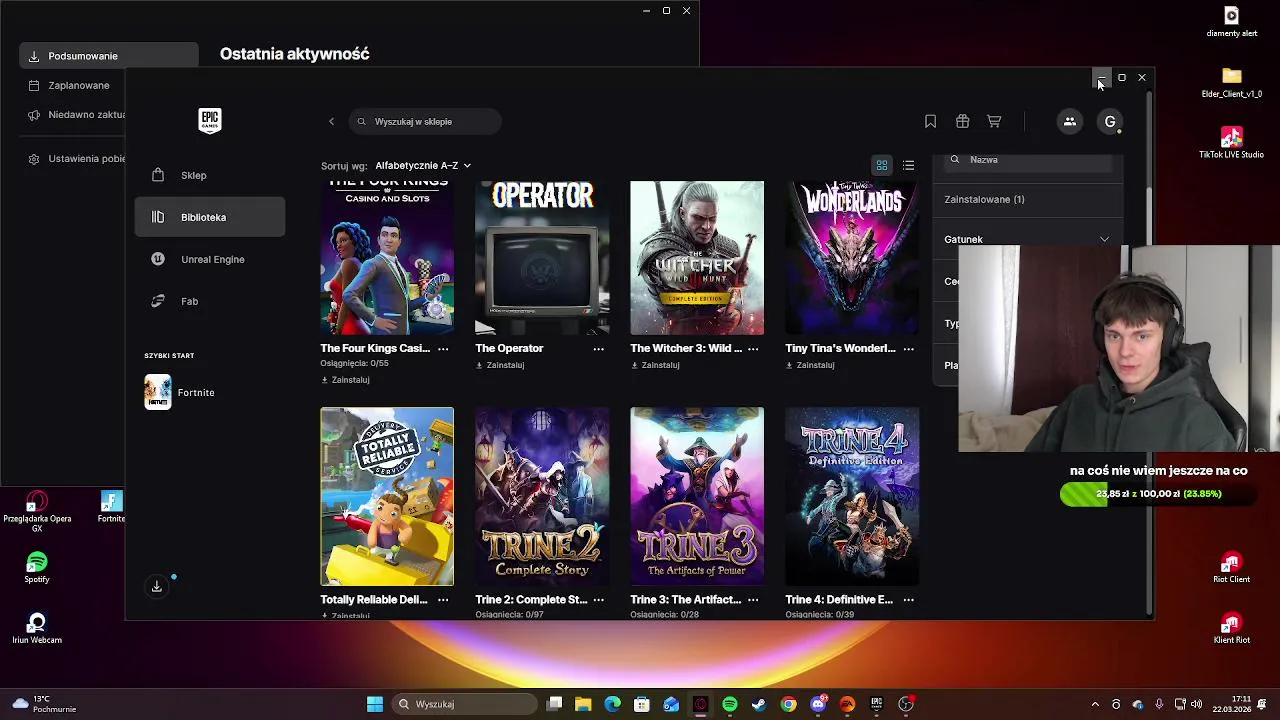This screenshot has height=720, width=1280.
Task: Open Tiny Tina's Wonderlands cover
Action: 852,258
